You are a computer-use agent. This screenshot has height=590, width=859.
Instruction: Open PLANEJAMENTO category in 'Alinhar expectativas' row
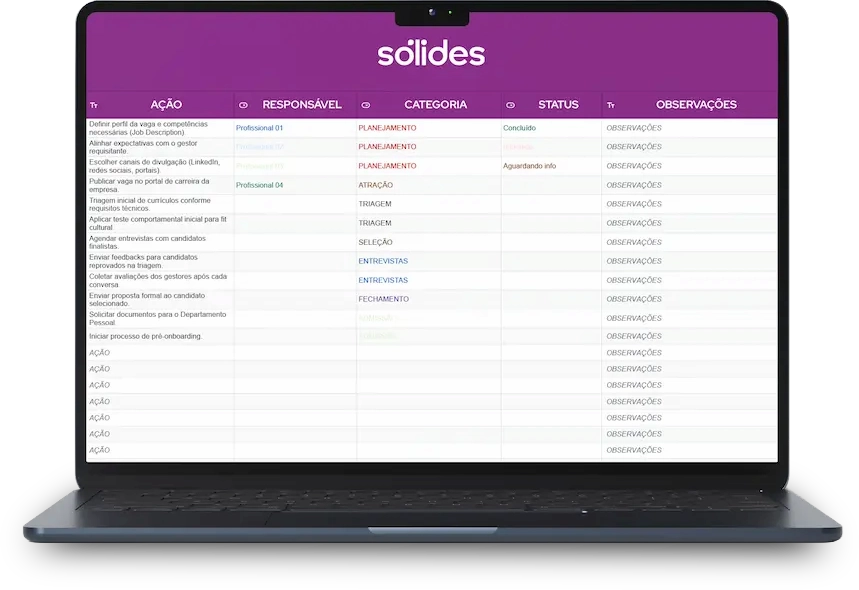click(429, 147)
